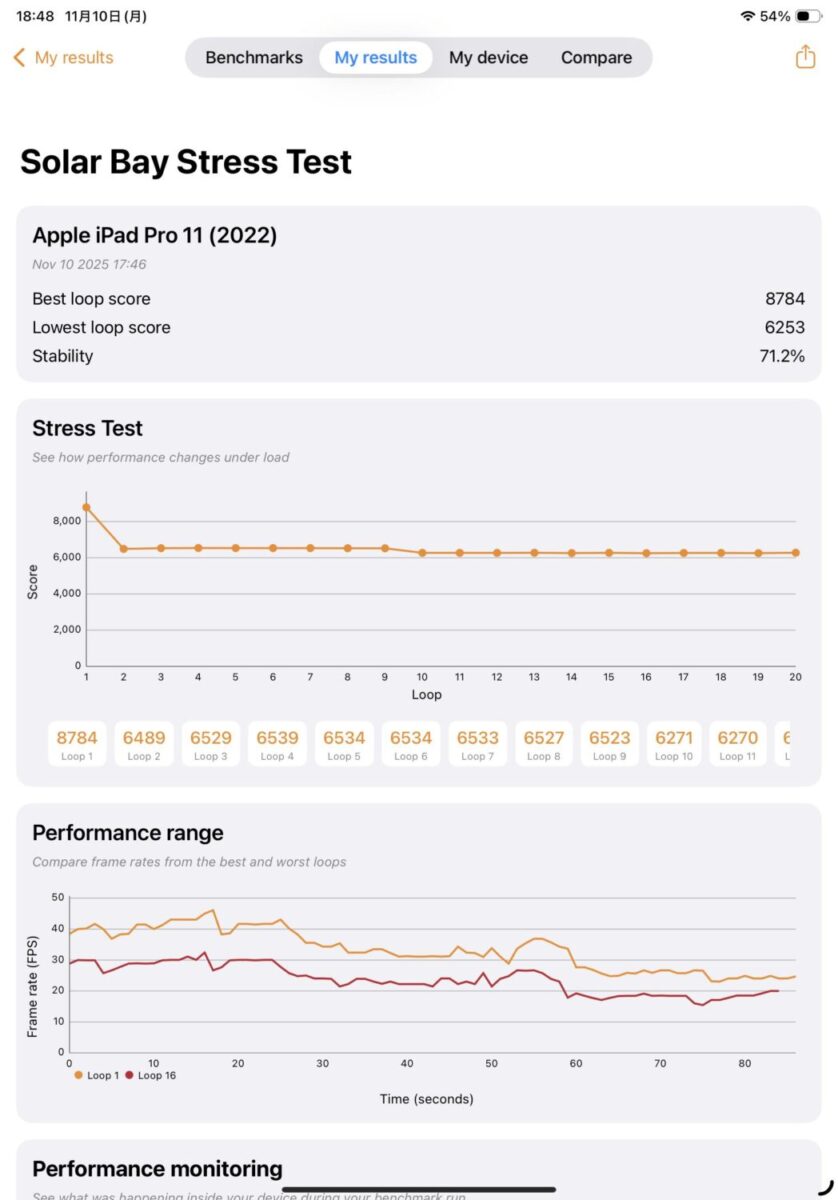Viewport: 838px width, 1200px height.
Task: Select the Loop 1 score card 8784
Action: pyautogui.click(x=77, y=744)
